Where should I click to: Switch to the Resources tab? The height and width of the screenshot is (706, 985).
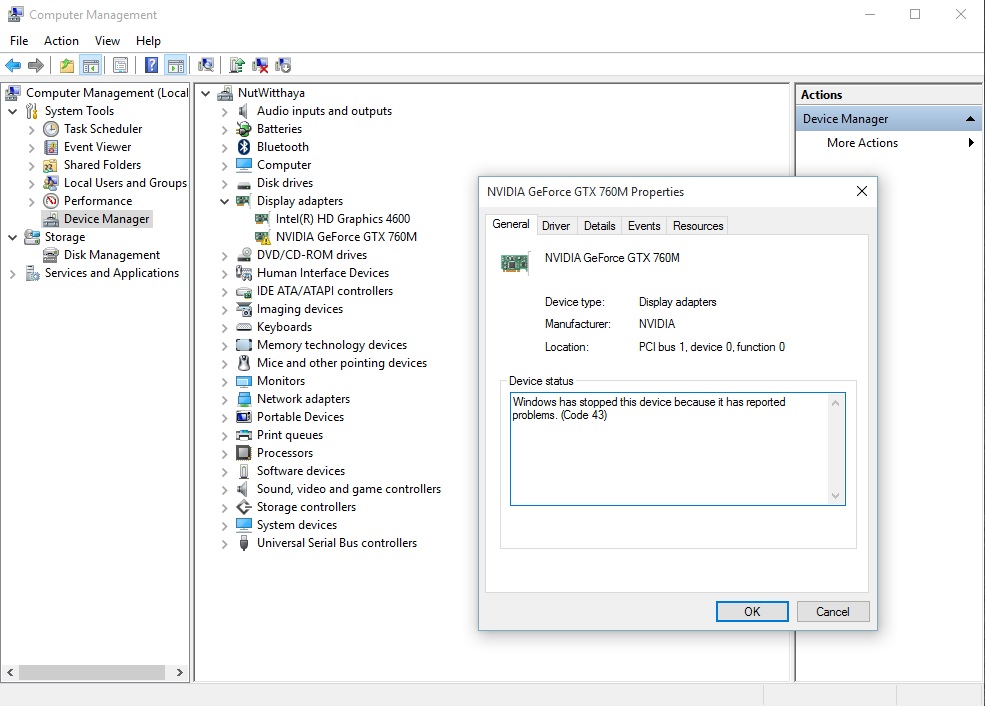[698, 226]
